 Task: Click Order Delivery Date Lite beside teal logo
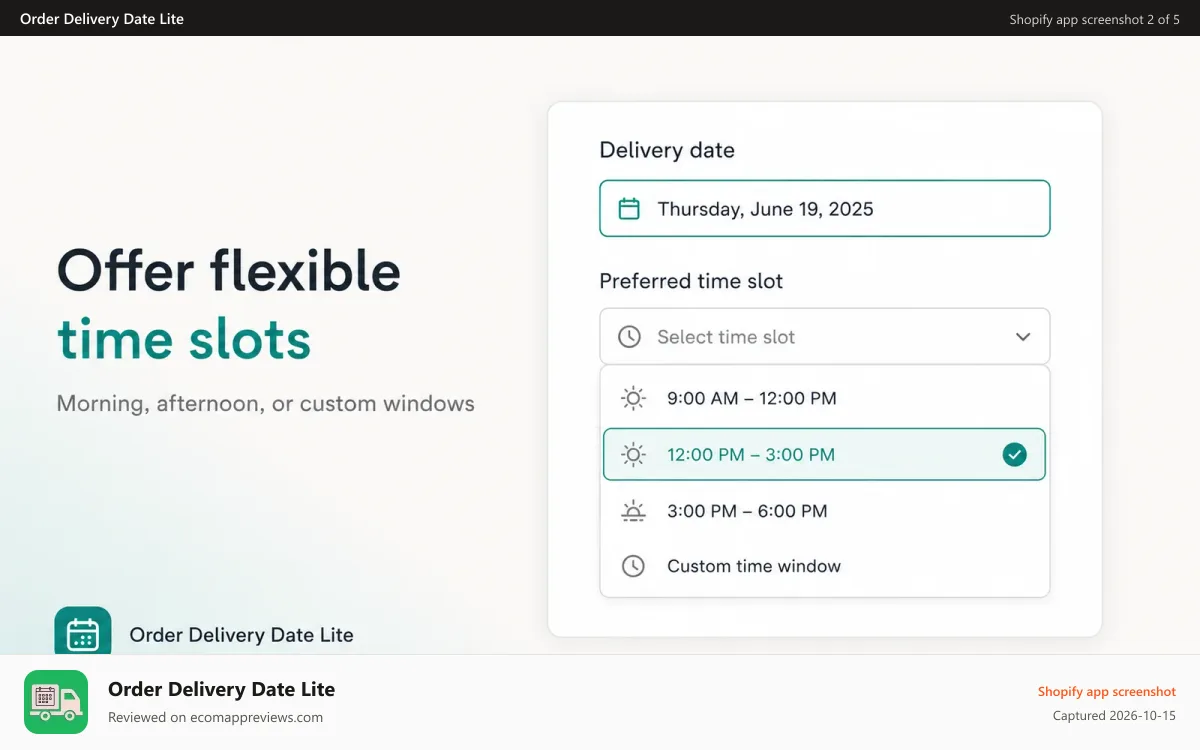click(241, 635)
